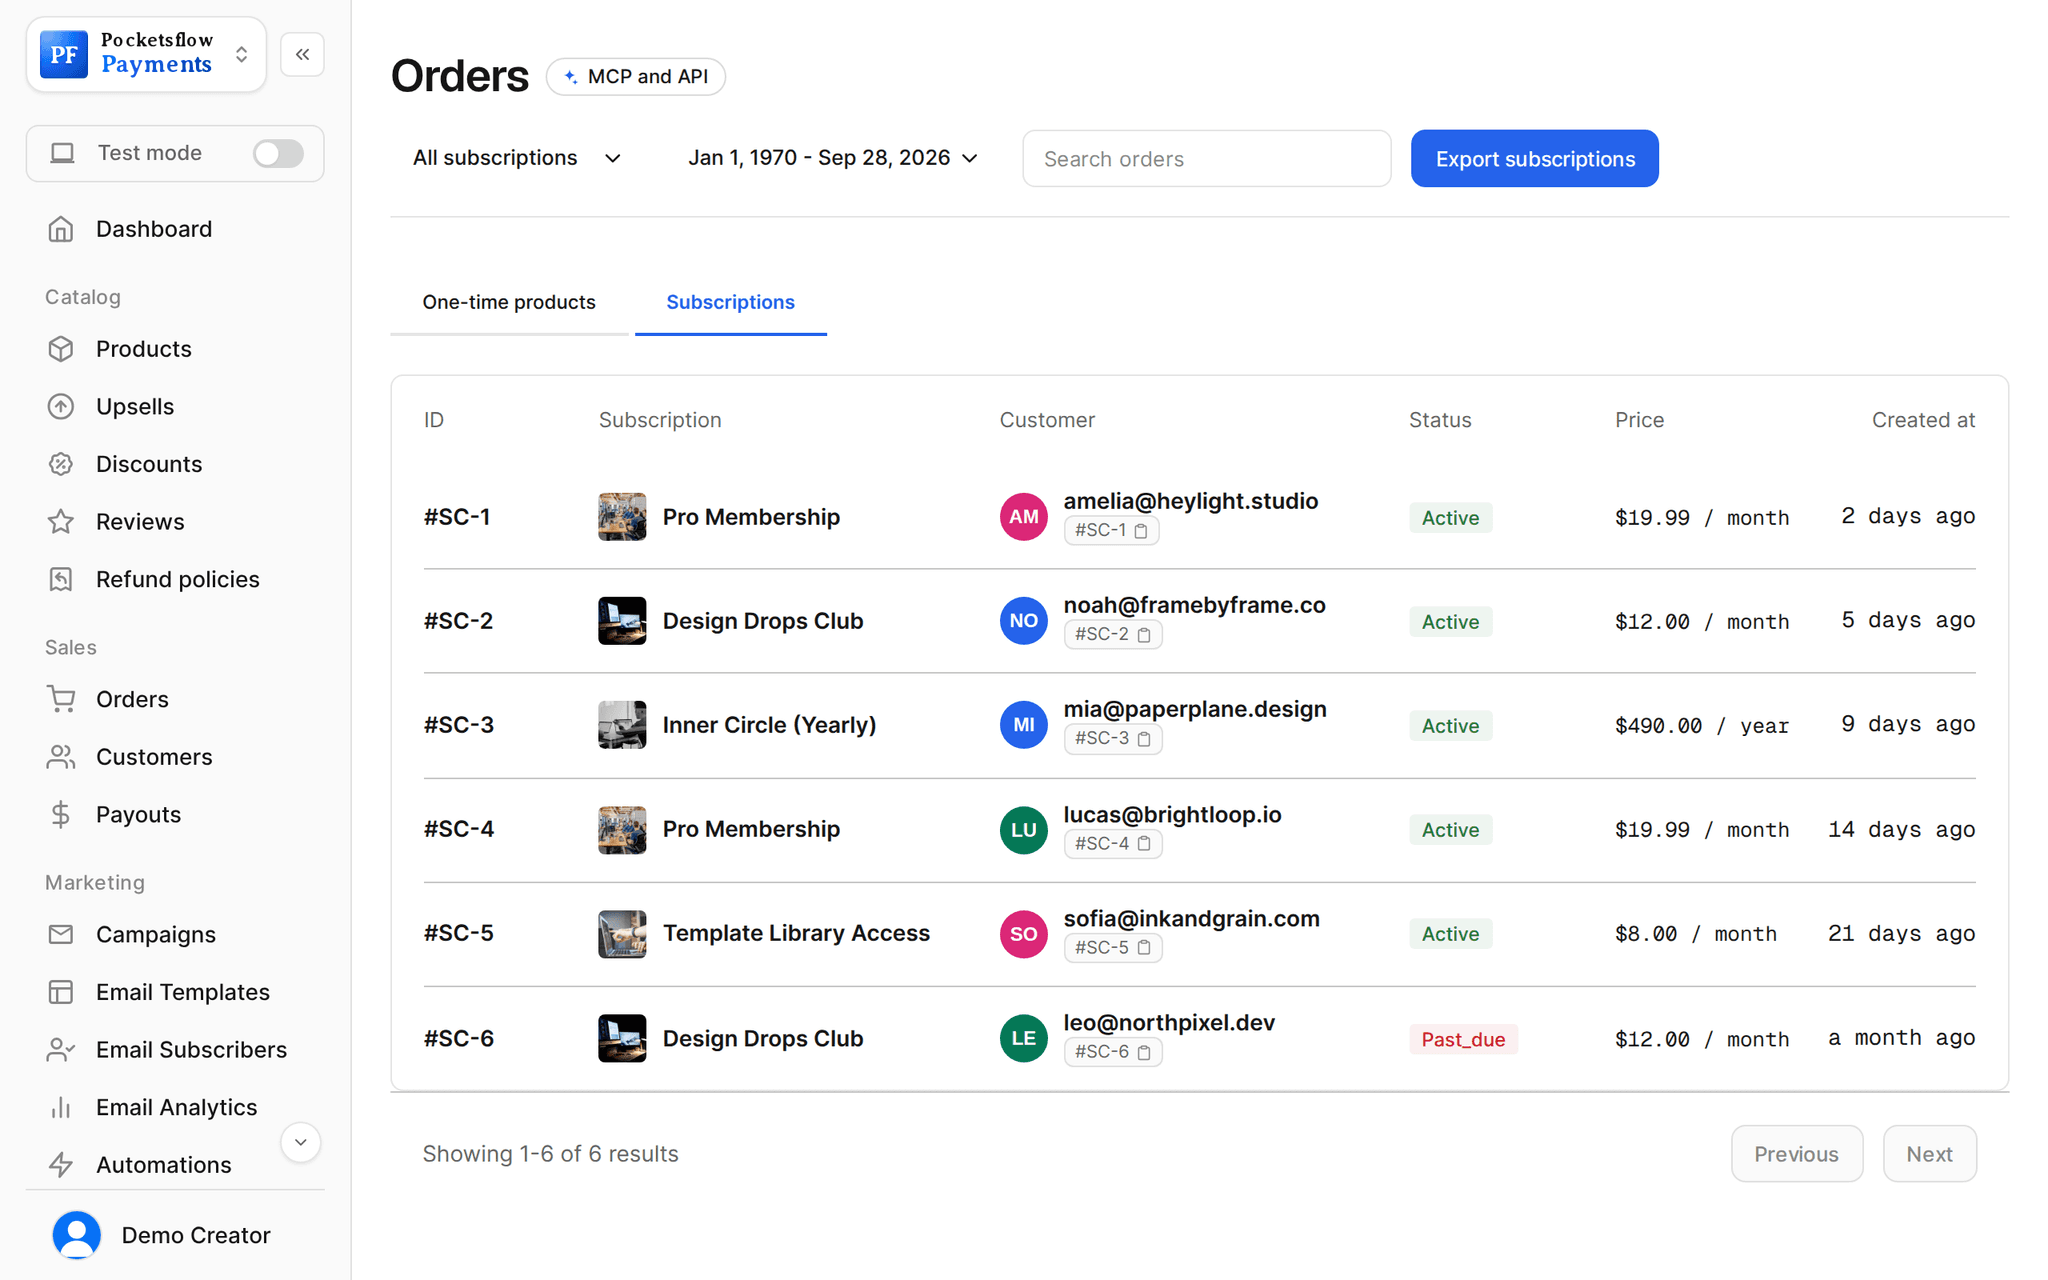Click Showing 1-6 of 6 results text

tap(550, 1154)
